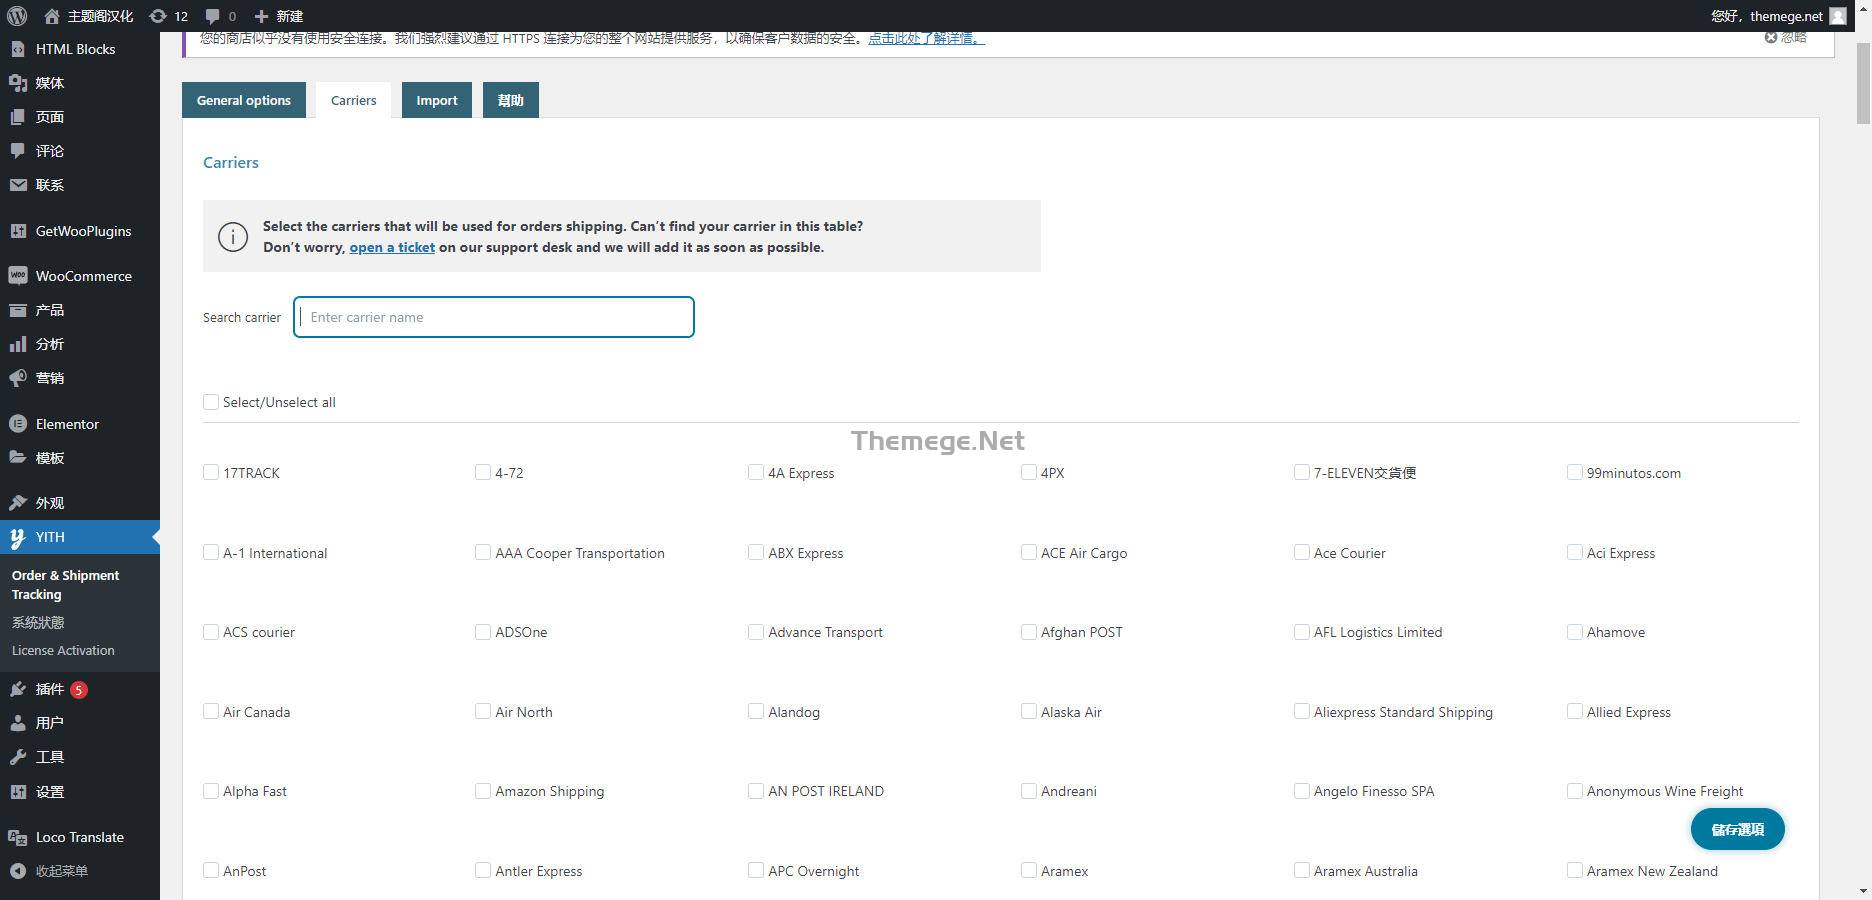
Task: Click the 页面 pages icon in sidebar
Action: tap(17, 117)
